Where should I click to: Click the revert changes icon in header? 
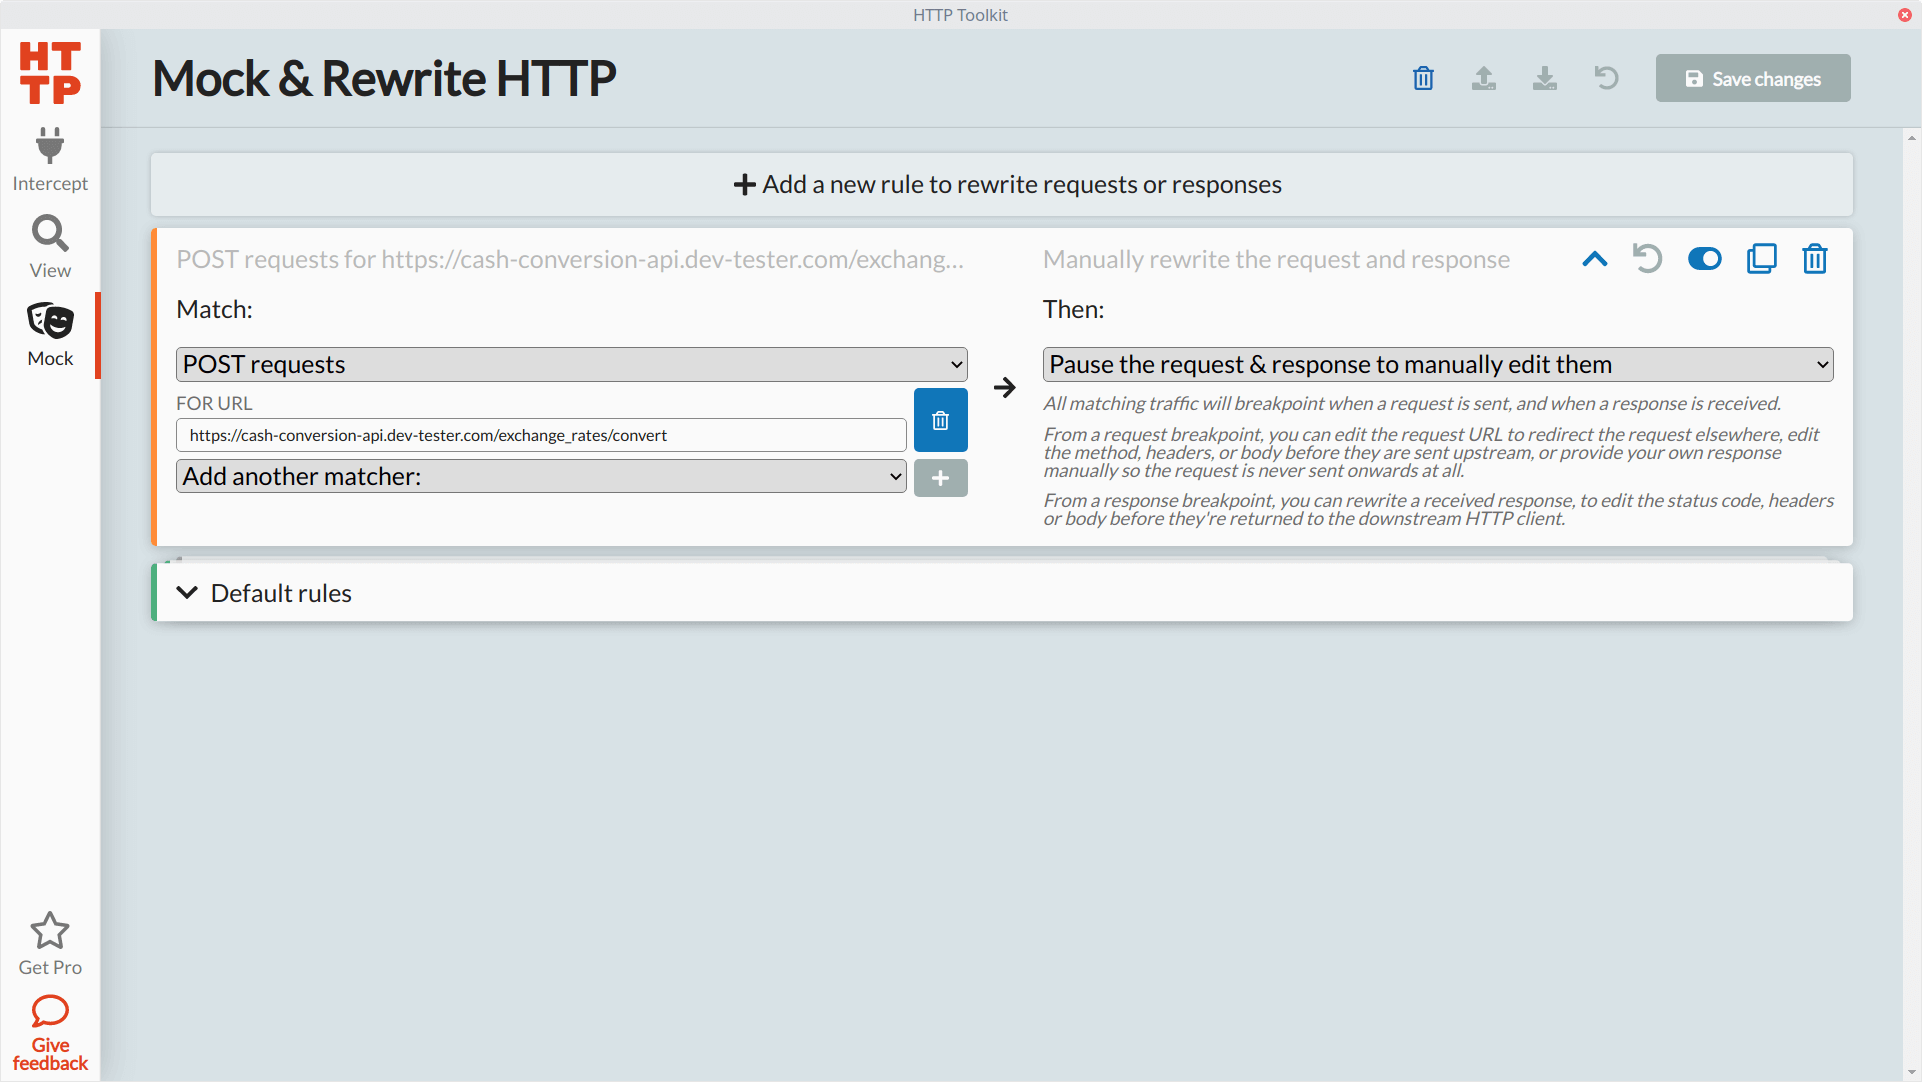pyautogui.click(x=1606, y=78)
